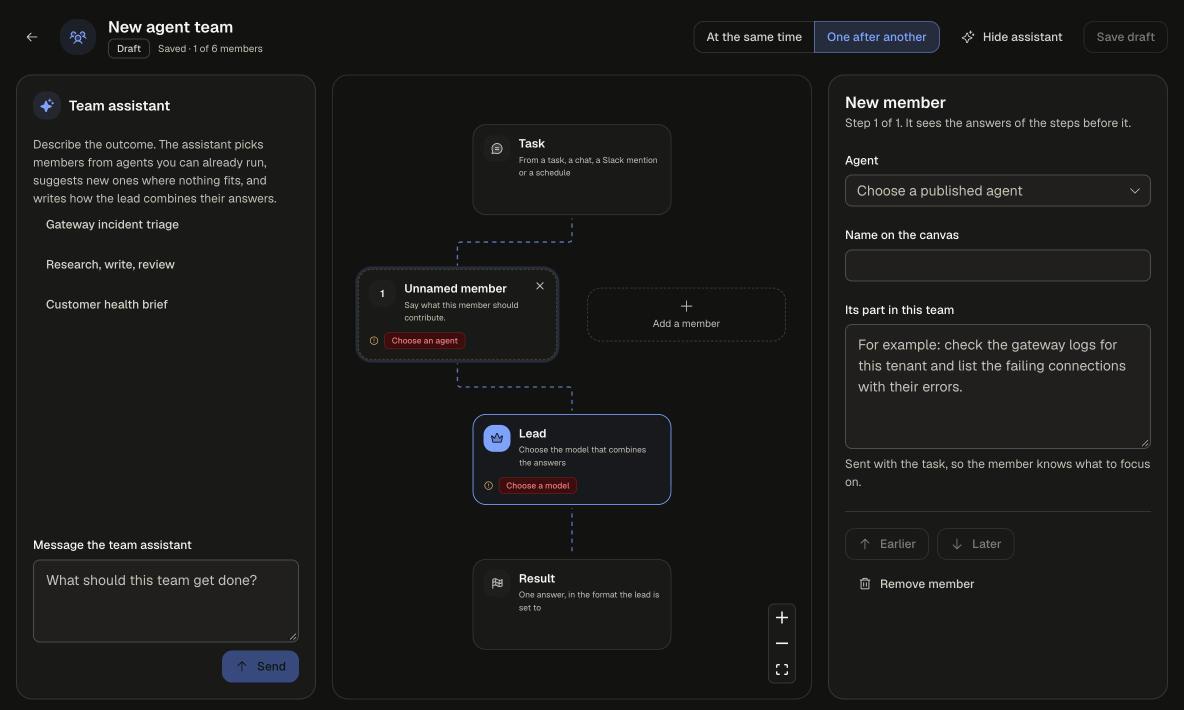The image size is (1184, 710).
Task: Click the Task node chat icon
Action: [x=497, y=149]
